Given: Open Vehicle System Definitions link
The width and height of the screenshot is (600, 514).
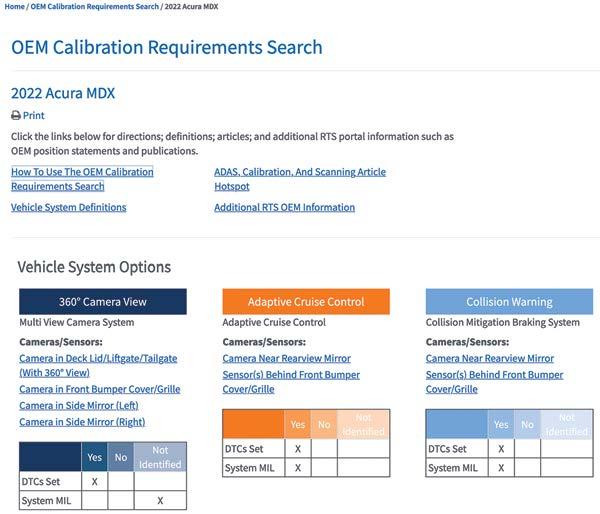Looking at the screenshot, I should pos(68,207).
